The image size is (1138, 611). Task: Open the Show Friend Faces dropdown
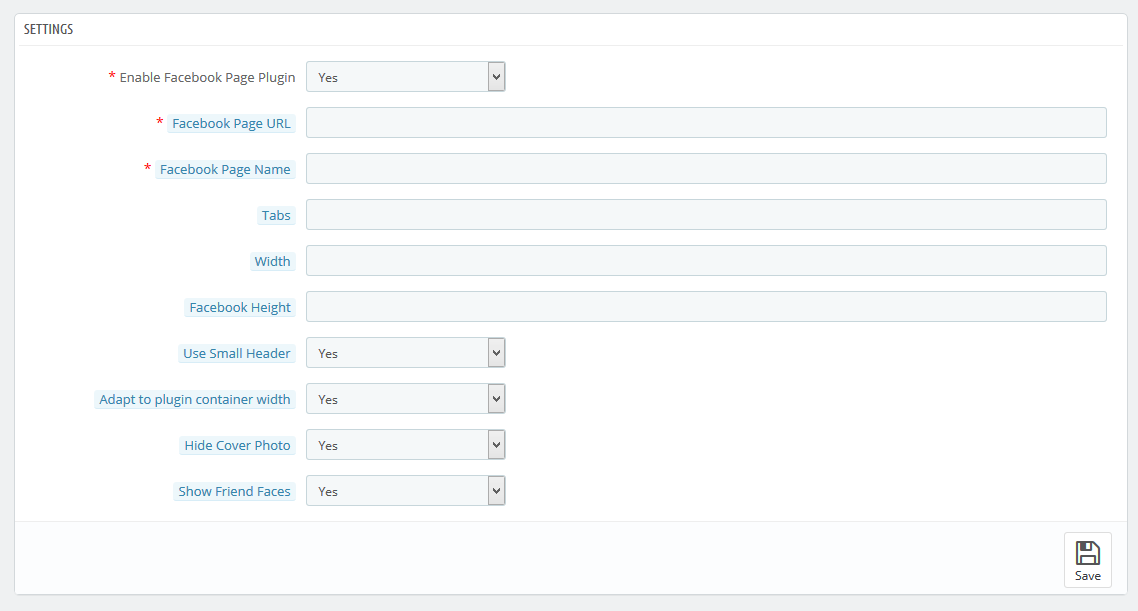tap(405, 491)
